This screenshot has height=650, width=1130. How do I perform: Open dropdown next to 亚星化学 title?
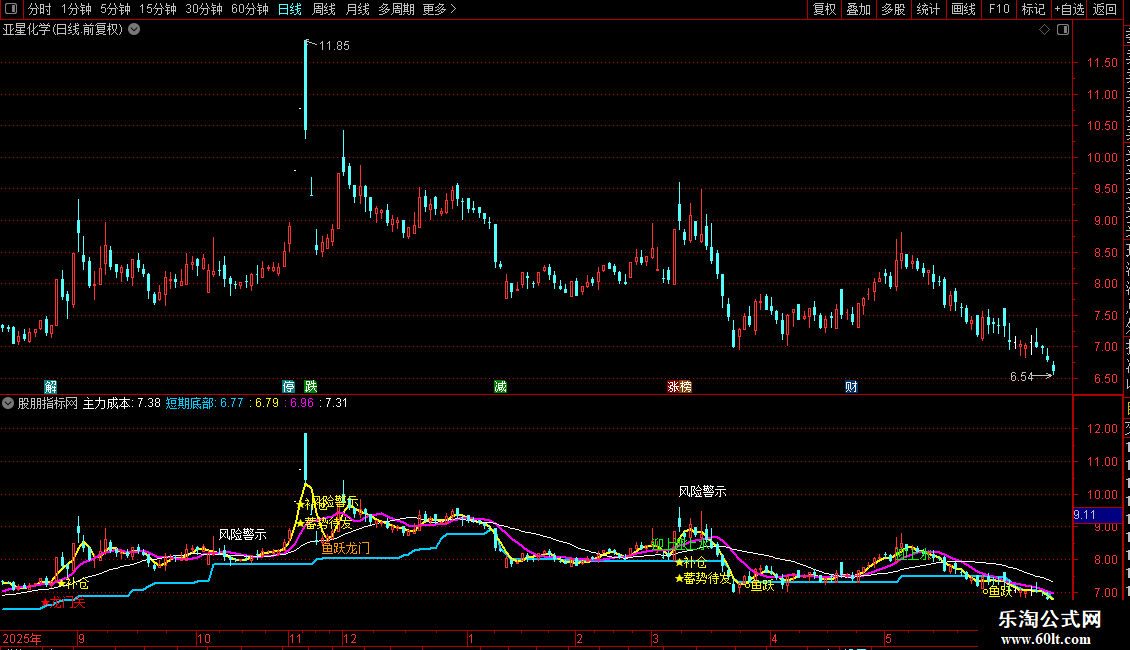click(x=134, y=30)
